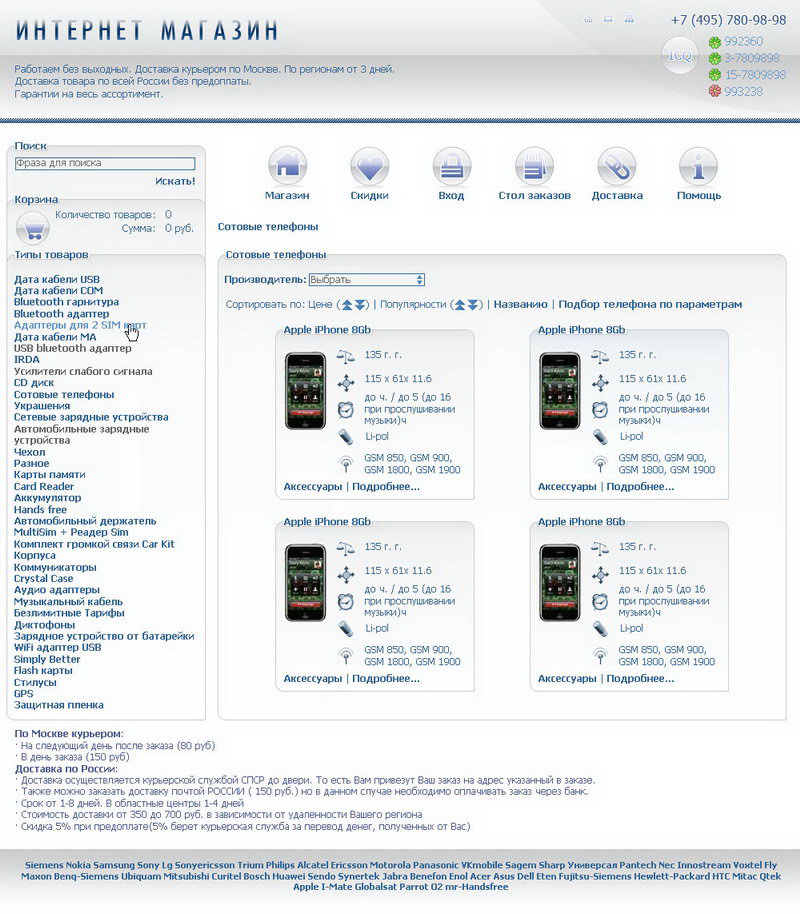Click first iPhone thumbnail in top-left card
800x914 pixels.
pyautogui.click(x=305, y=391)
